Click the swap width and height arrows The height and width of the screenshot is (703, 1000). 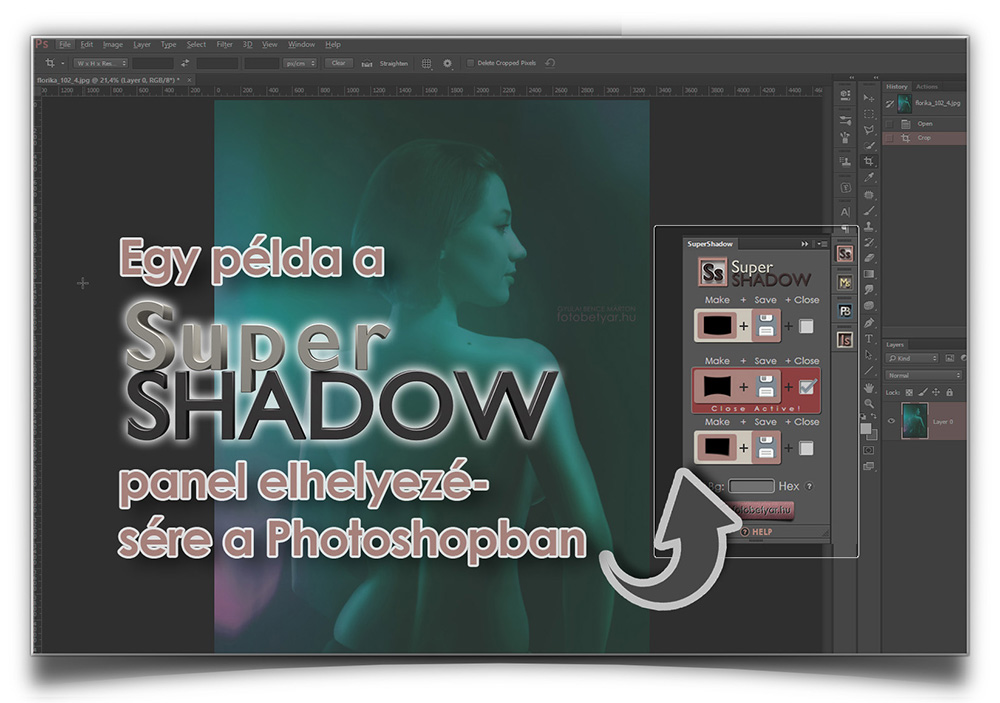[x=185, y=63]
